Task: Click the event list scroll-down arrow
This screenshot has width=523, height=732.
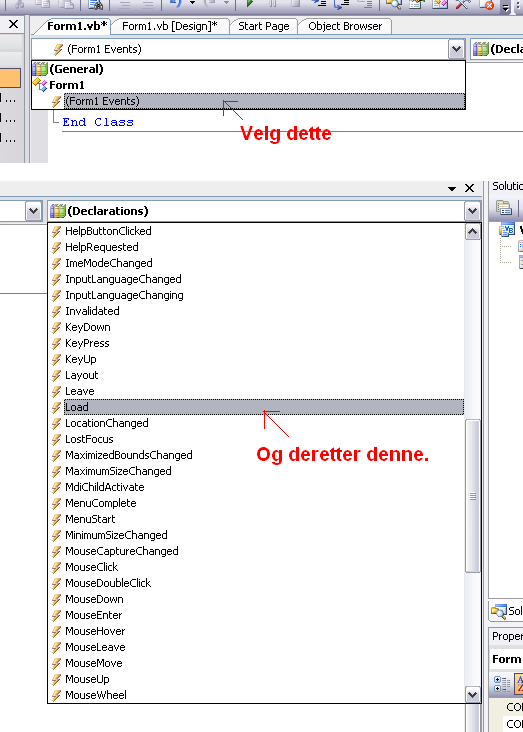Action: [473, 695]
